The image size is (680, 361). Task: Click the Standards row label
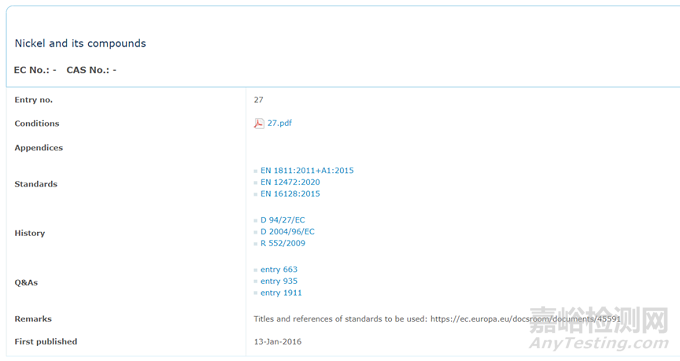pos(36,184)
